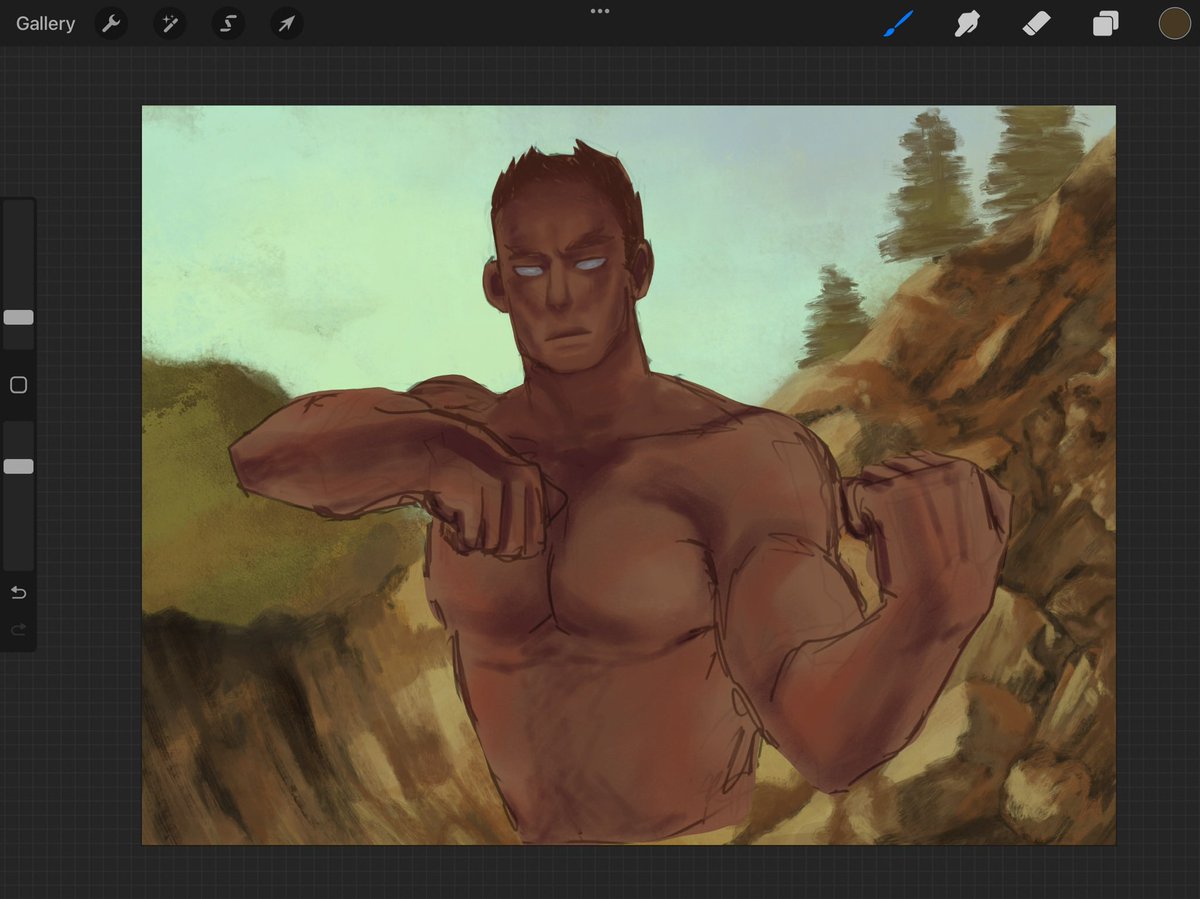Redo the last undone action
The width and height of the screenshot is (1200, 899).
tap(18, 629)
